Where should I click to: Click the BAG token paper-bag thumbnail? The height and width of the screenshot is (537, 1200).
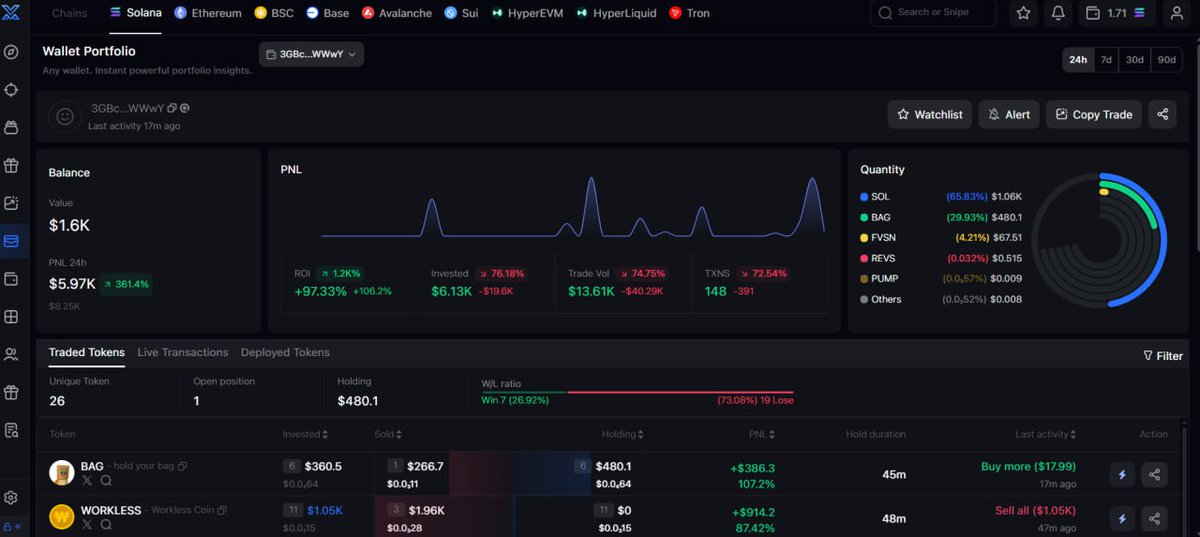(x=62, y=473)
